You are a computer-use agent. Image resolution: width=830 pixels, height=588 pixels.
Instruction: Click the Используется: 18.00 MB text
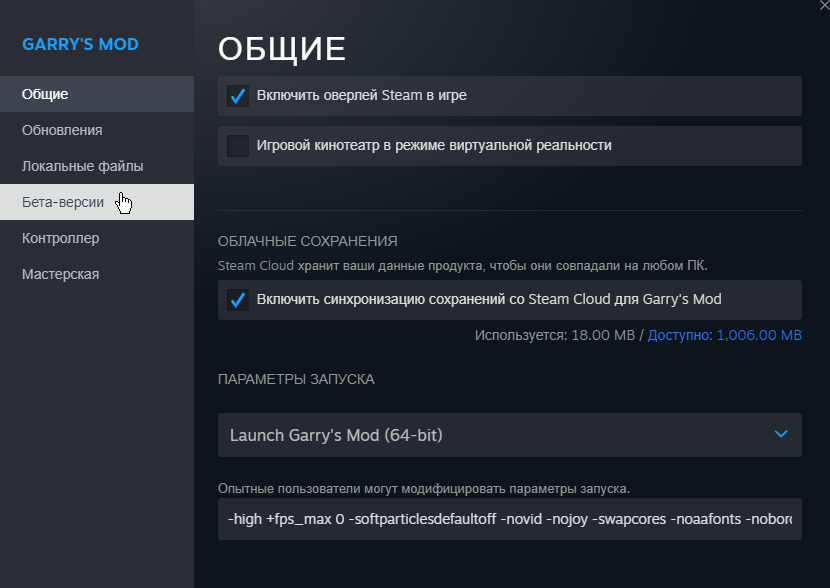554,336
